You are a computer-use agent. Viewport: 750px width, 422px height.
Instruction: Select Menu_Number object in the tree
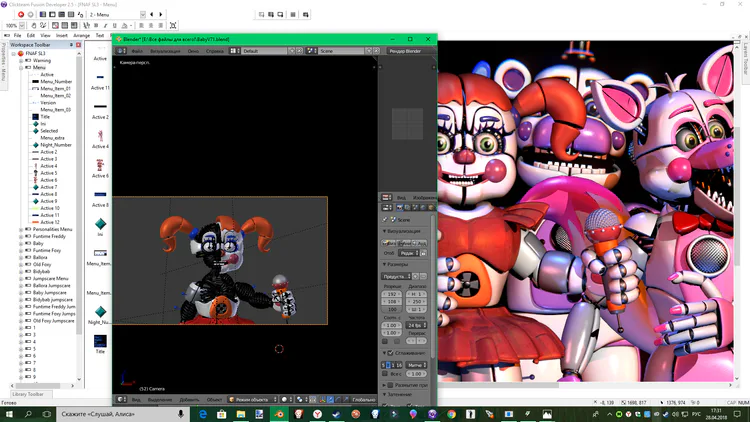click(x=56, y=82)
